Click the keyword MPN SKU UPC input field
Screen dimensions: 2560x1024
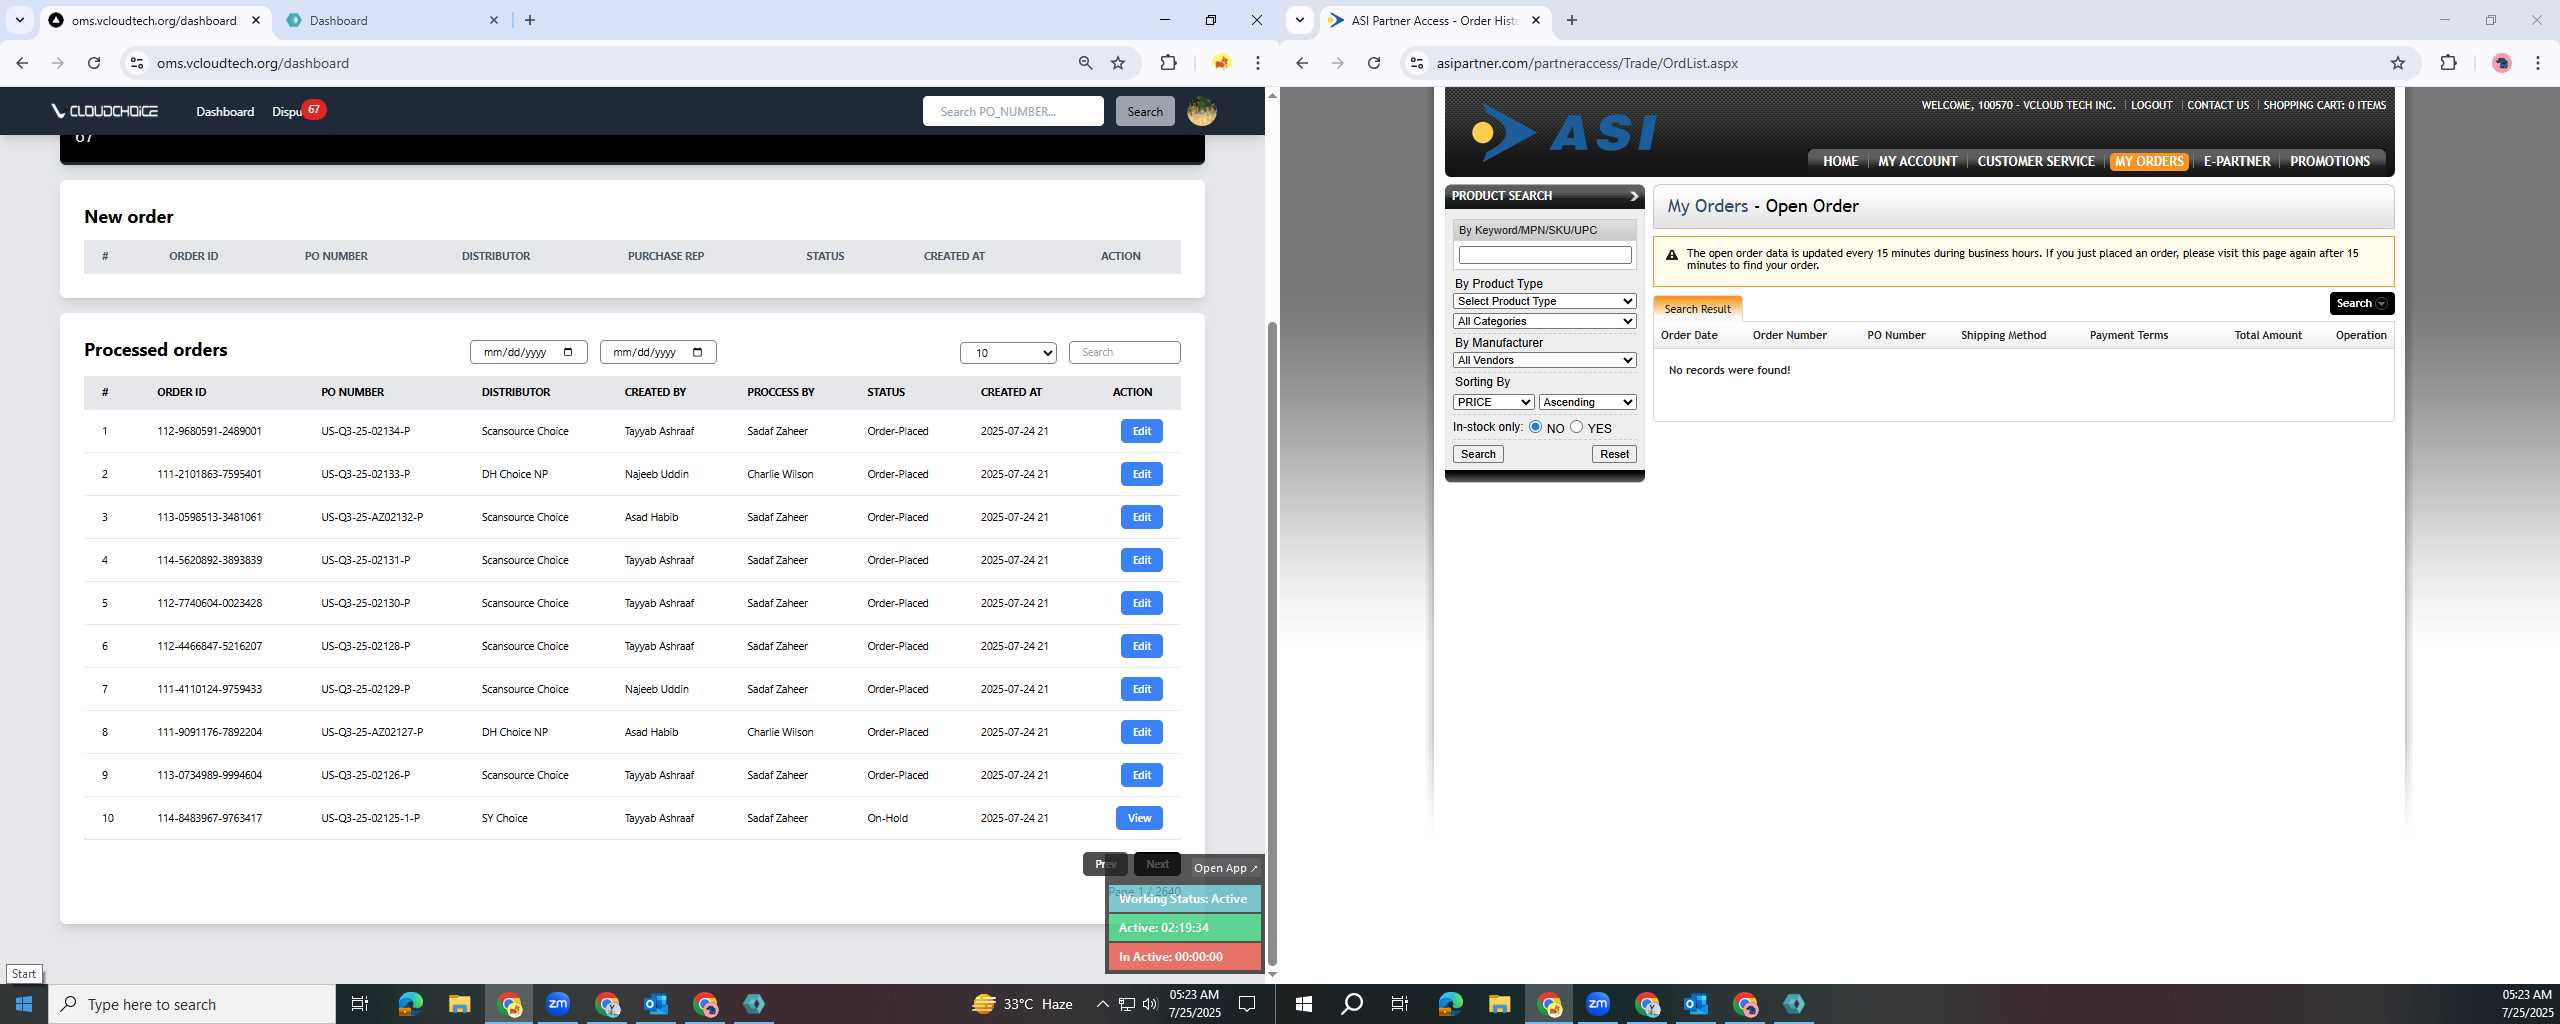(1544, 255)
